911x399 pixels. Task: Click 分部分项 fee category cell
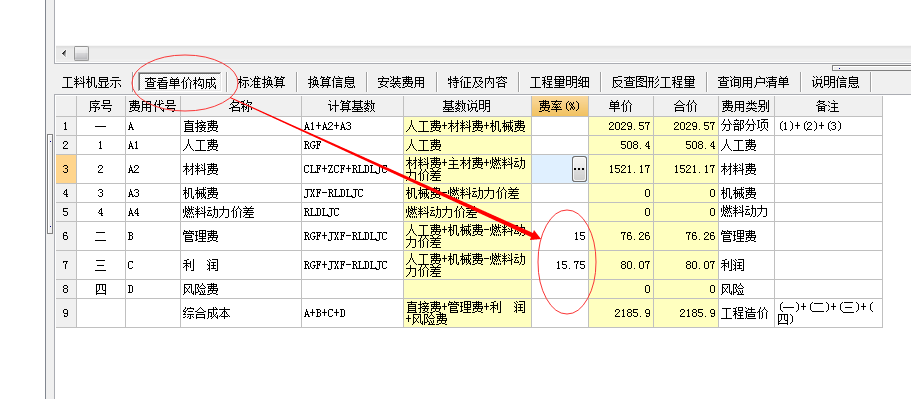point(746,126)
